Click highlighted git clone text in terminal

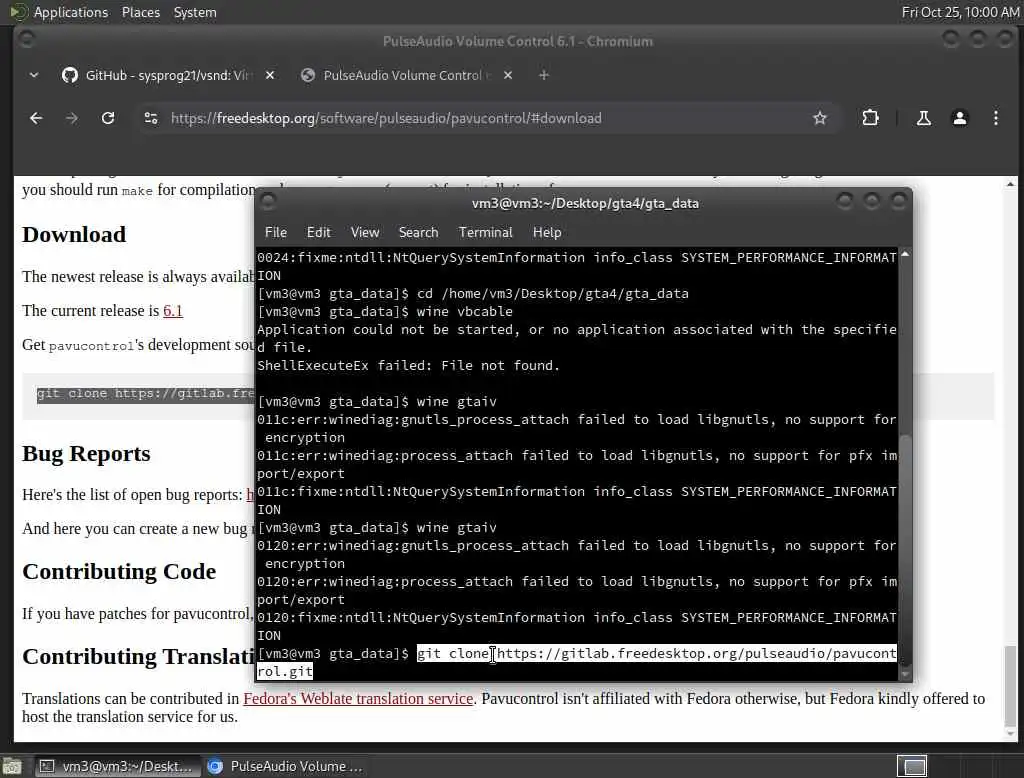click(x=656, y=654)
